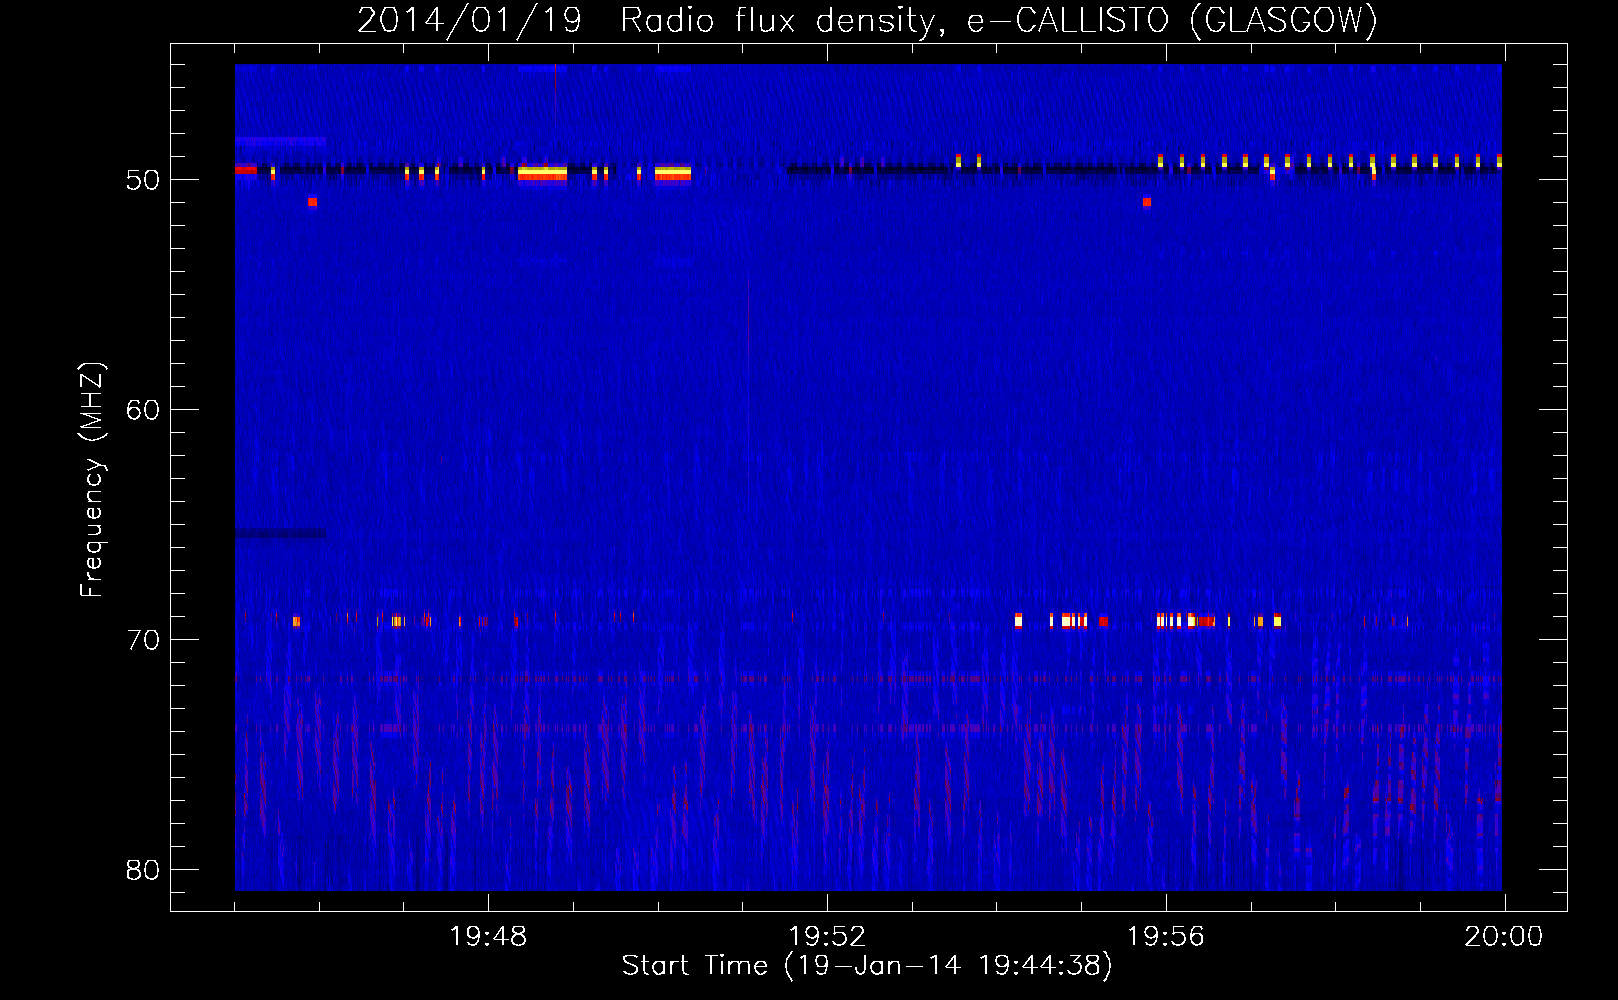Click the 70 frequency tick label
1618x1000 pixels.
pos(143,640)
